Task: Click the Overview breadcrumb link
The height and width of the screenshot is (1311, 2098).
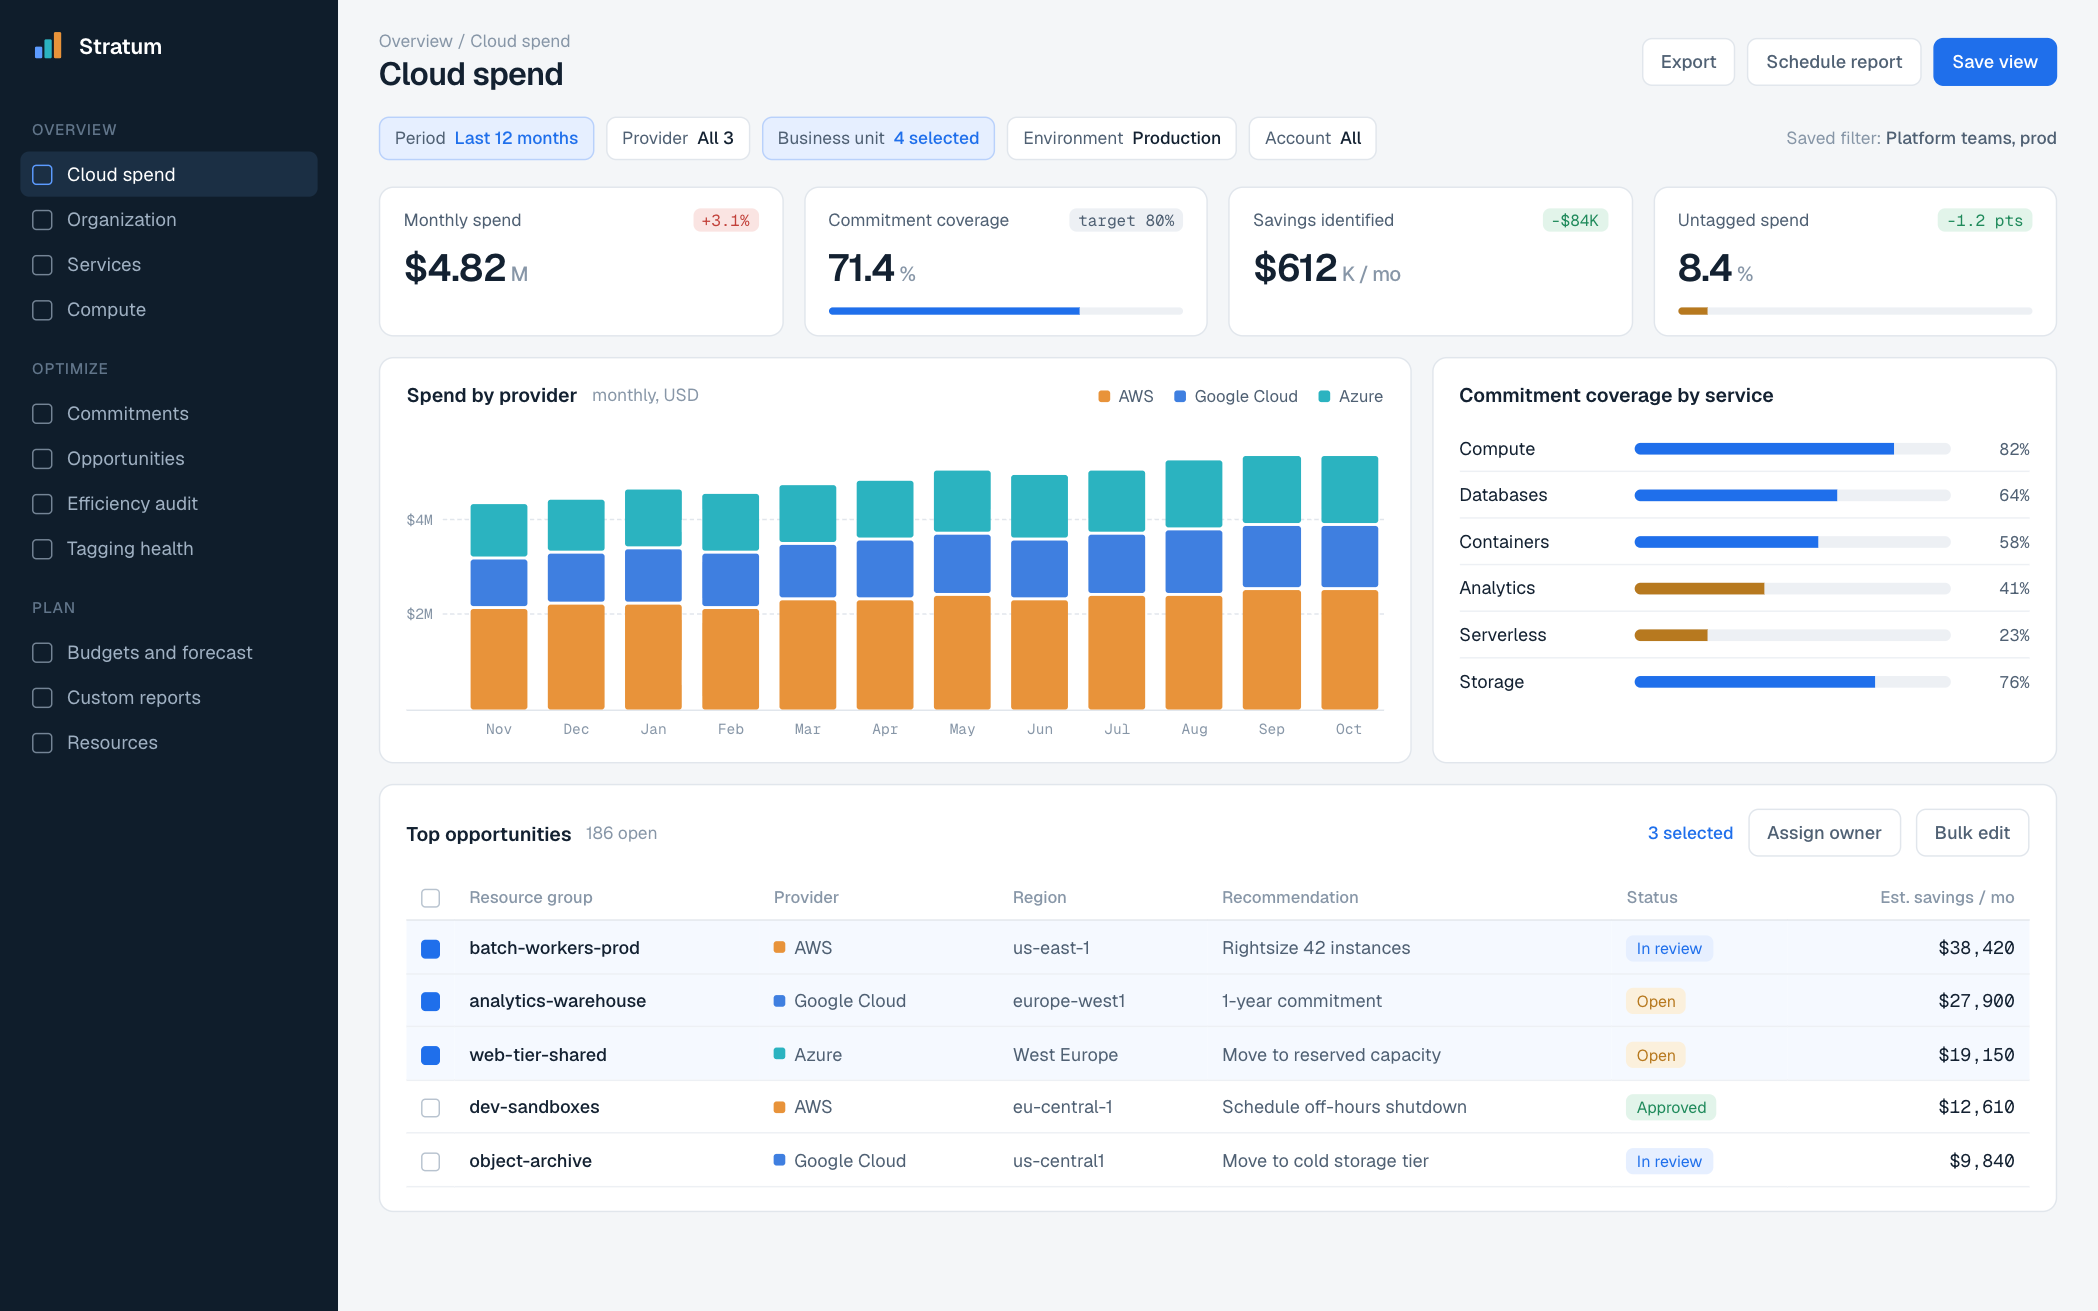Action: 415,41
